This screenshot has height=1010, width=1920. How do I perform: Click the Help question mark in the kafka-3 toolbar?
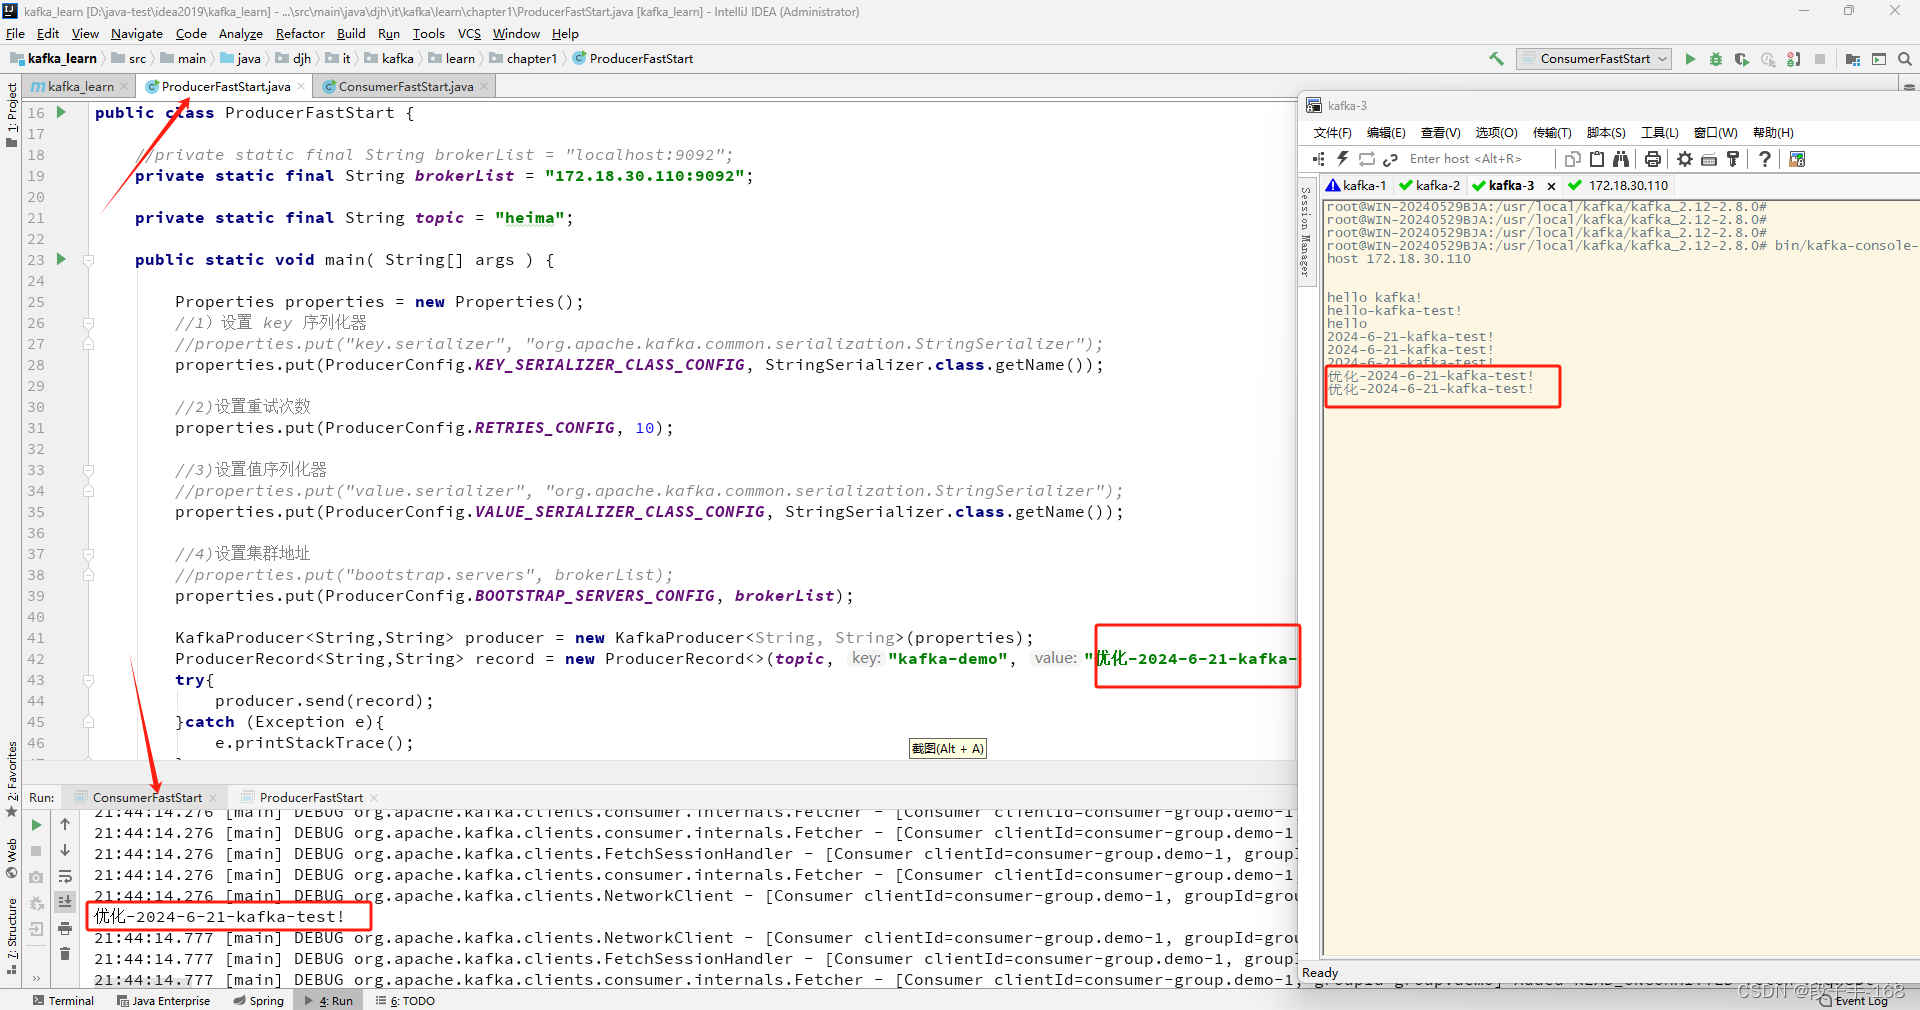pos(1765,159)
